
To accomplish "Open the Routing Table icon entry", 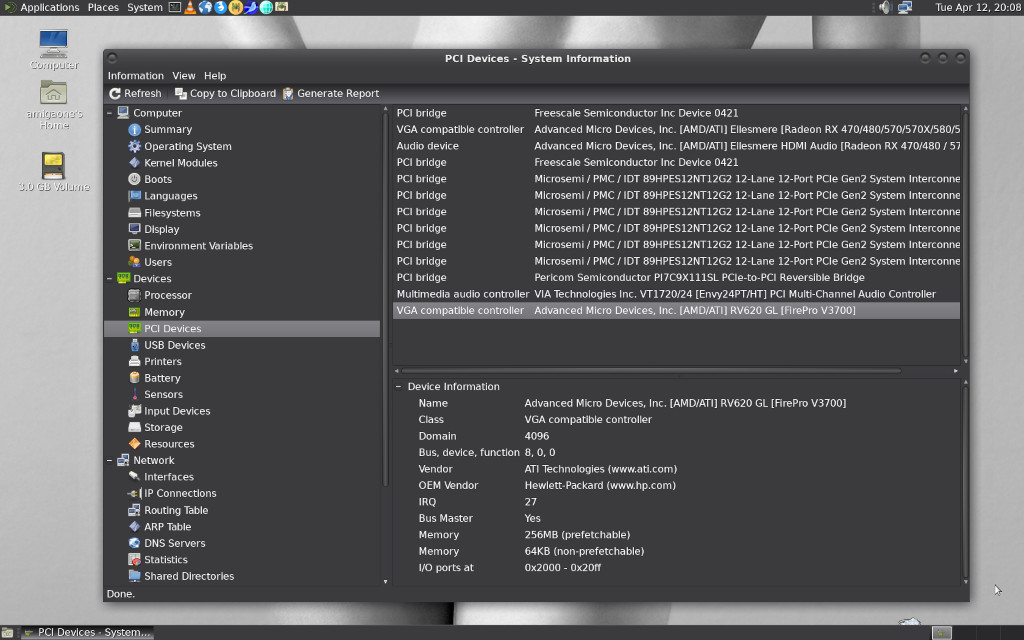I will 134,509.
